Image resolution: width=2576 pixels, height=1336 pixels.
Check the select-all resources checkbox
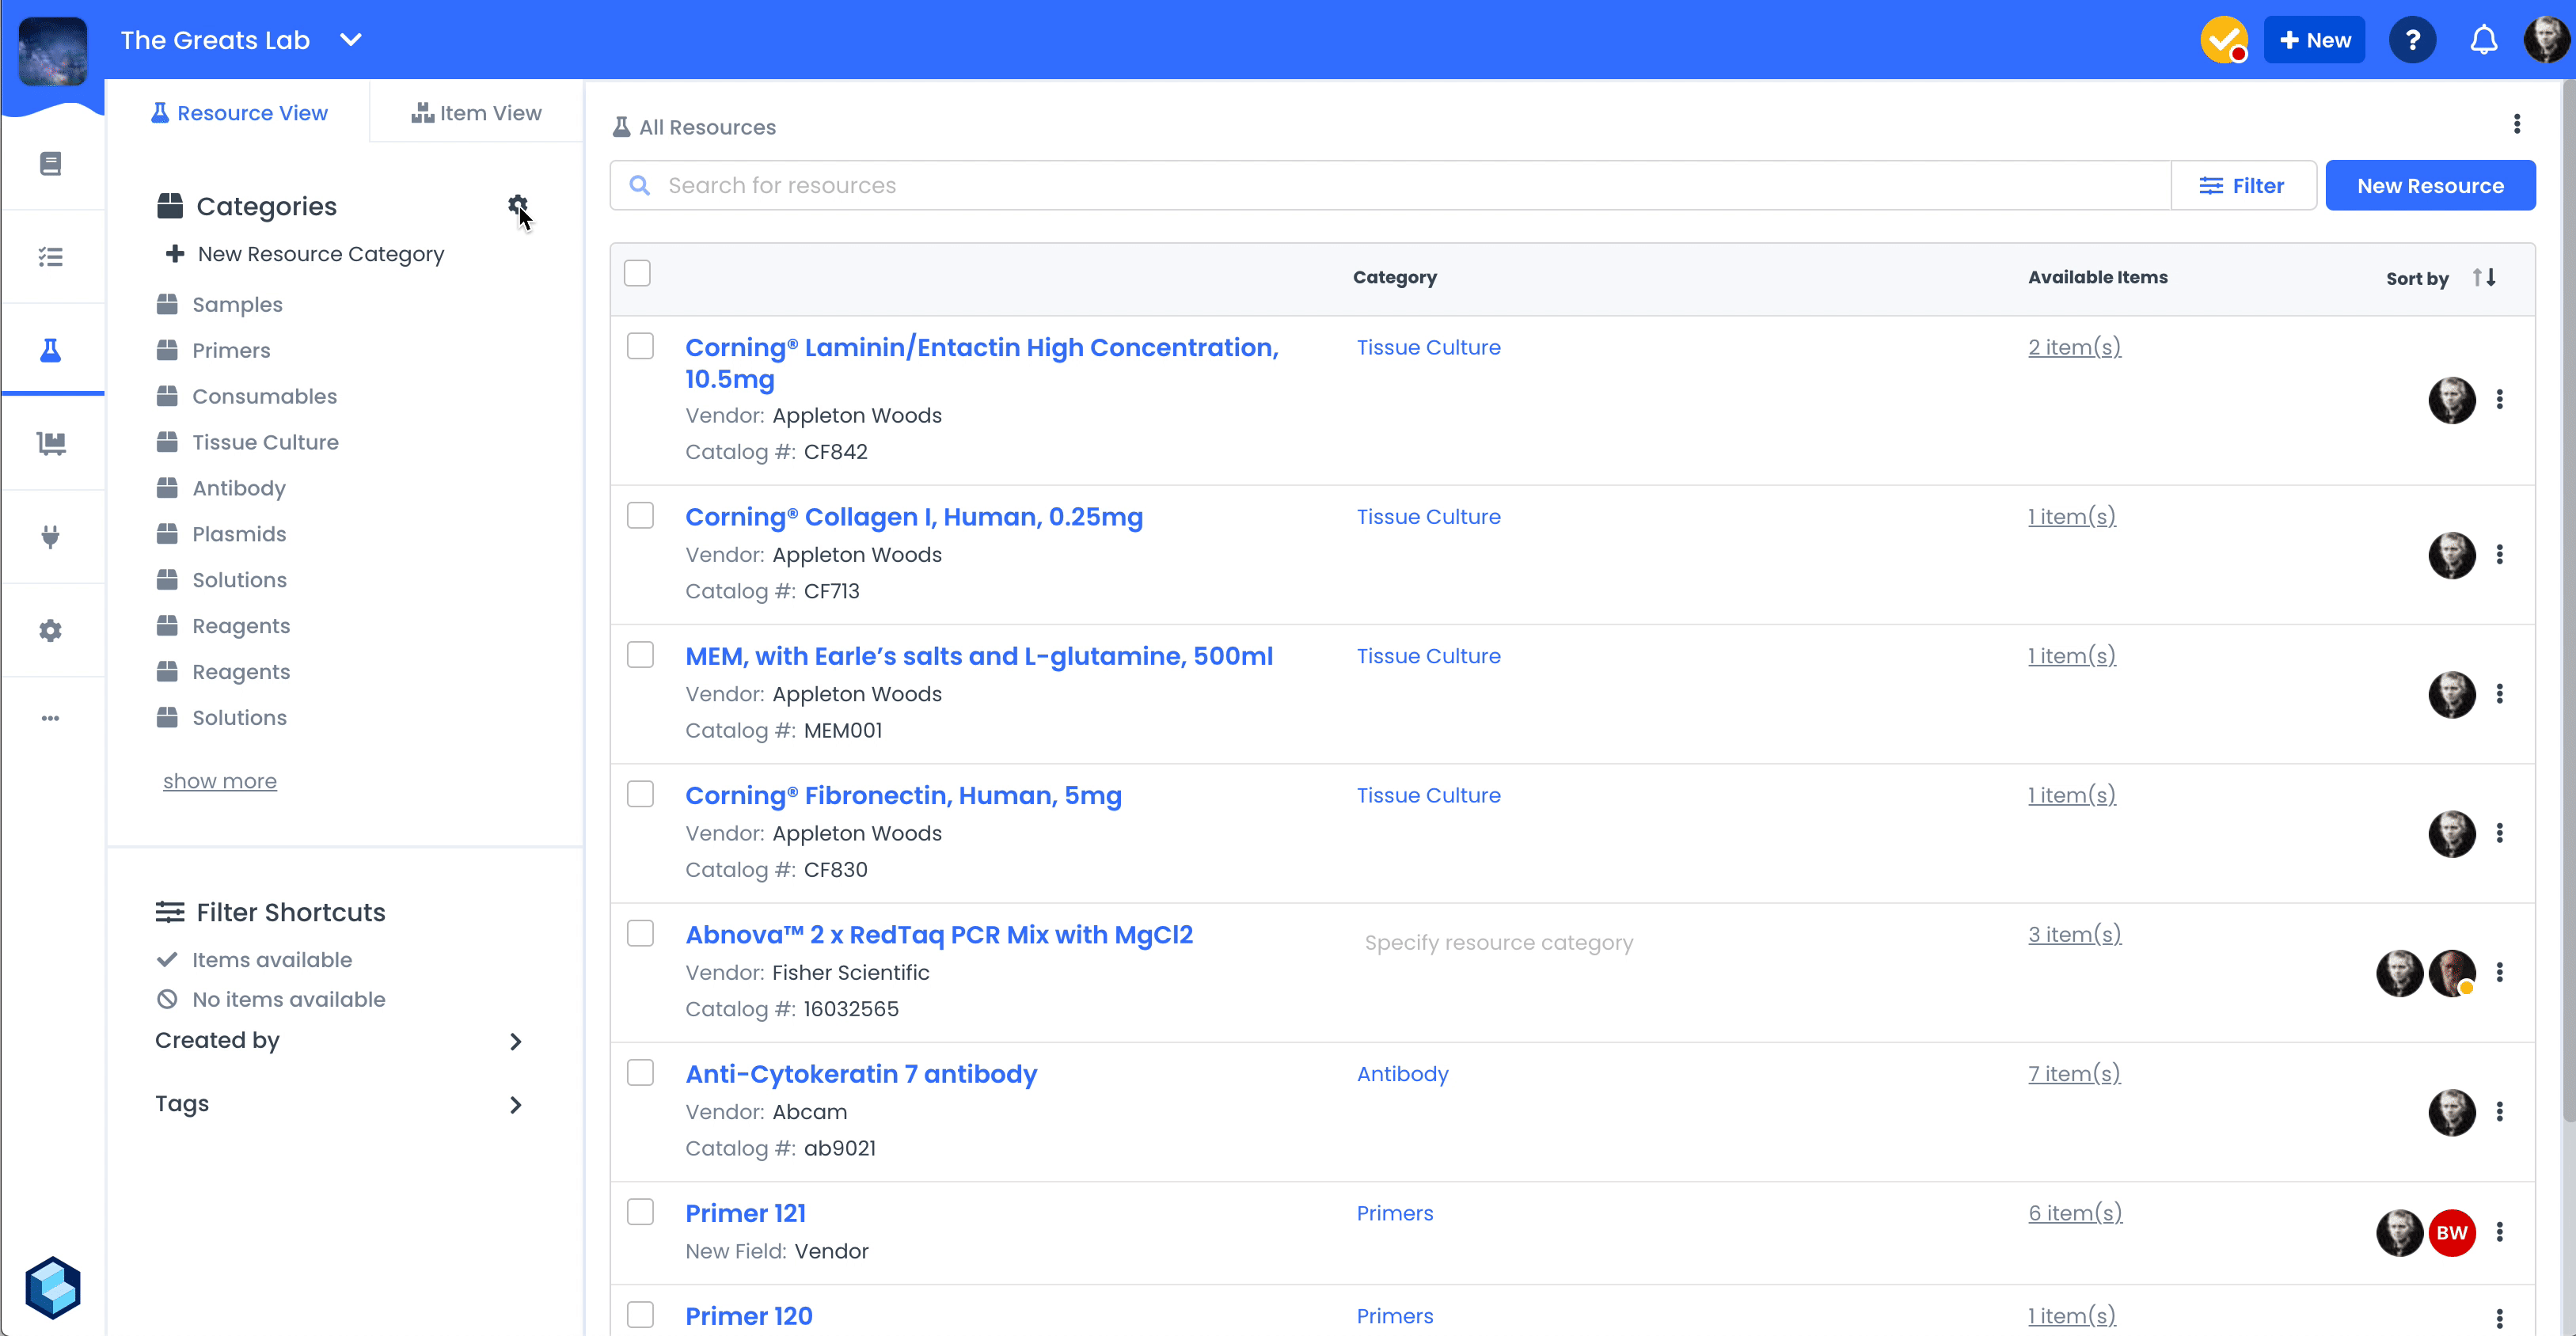[637, 273]
